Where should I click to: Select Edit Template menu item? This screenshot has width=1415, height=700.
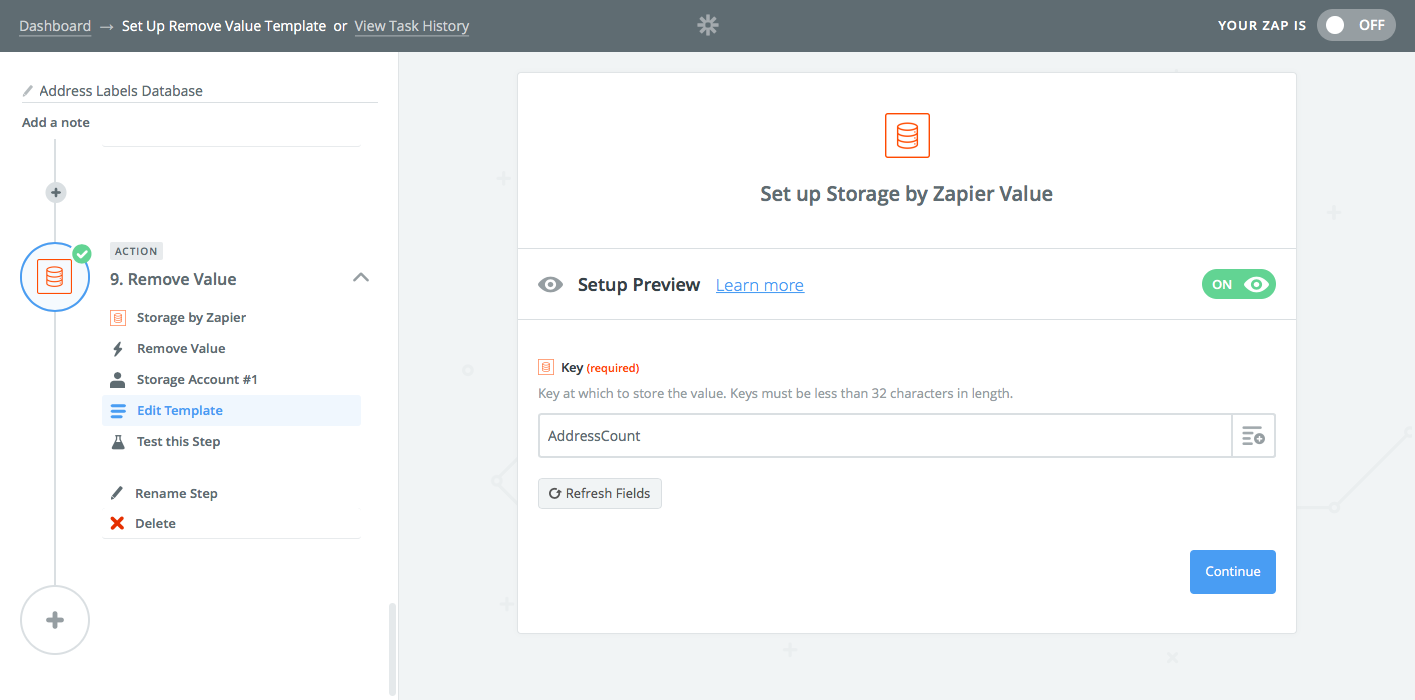tap(231, 410)
